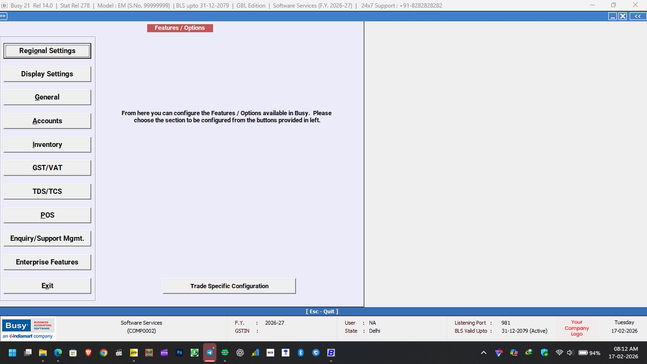Configure TDS/TCS options
647x364 pixels.
47,191
